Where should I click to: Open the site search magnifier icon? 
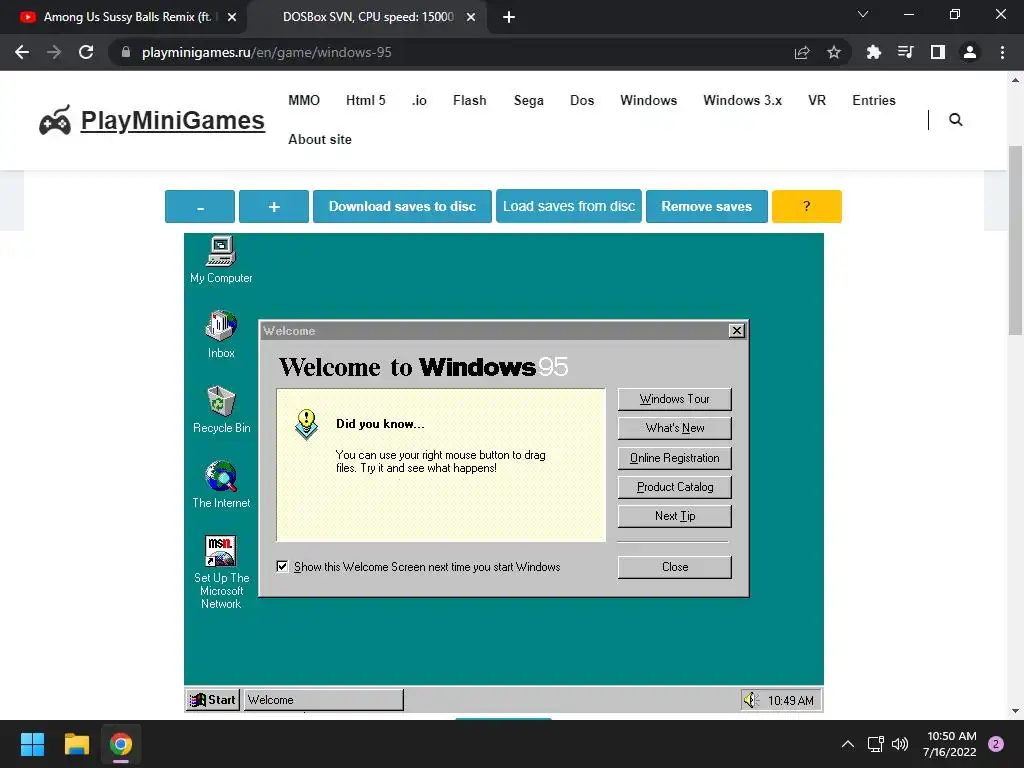click(x=955, y=120)
